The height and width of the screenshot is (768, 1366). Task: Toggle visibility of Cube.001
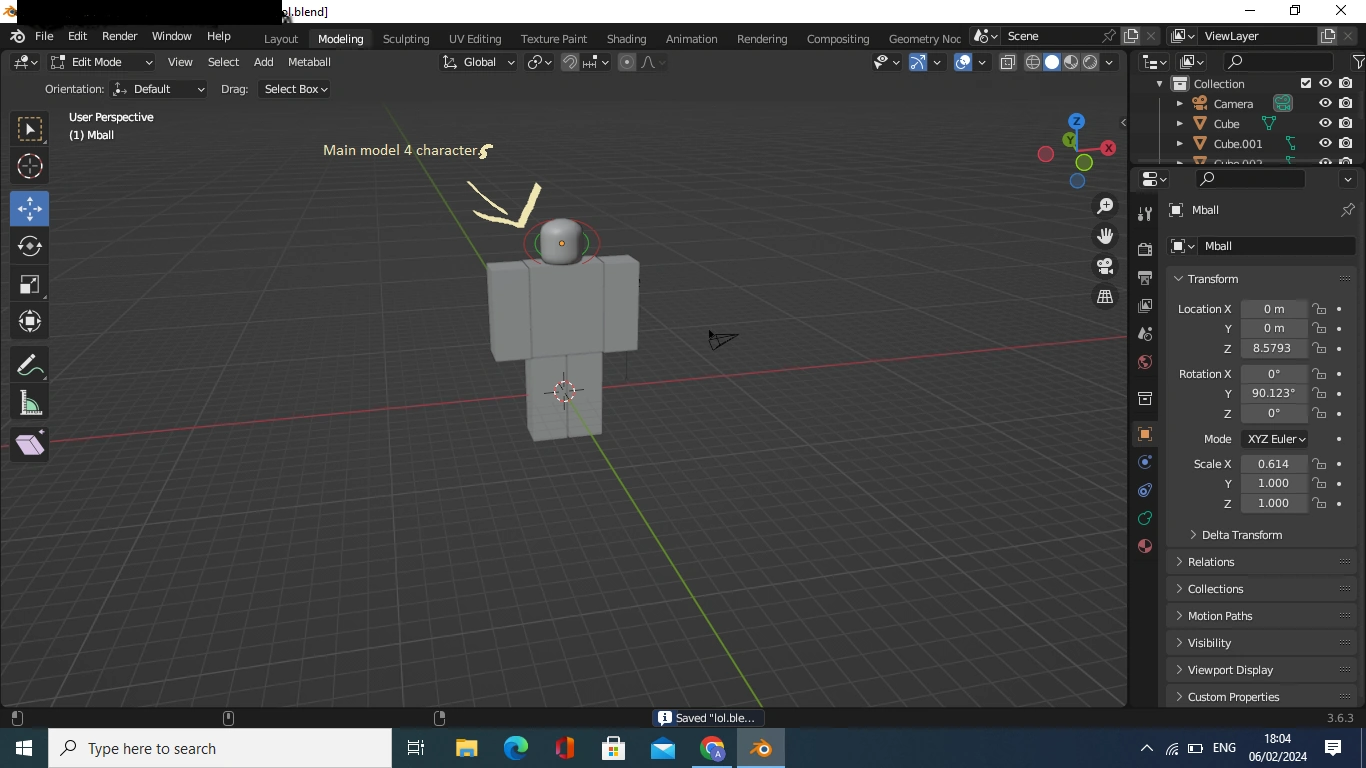(1325, 144)
